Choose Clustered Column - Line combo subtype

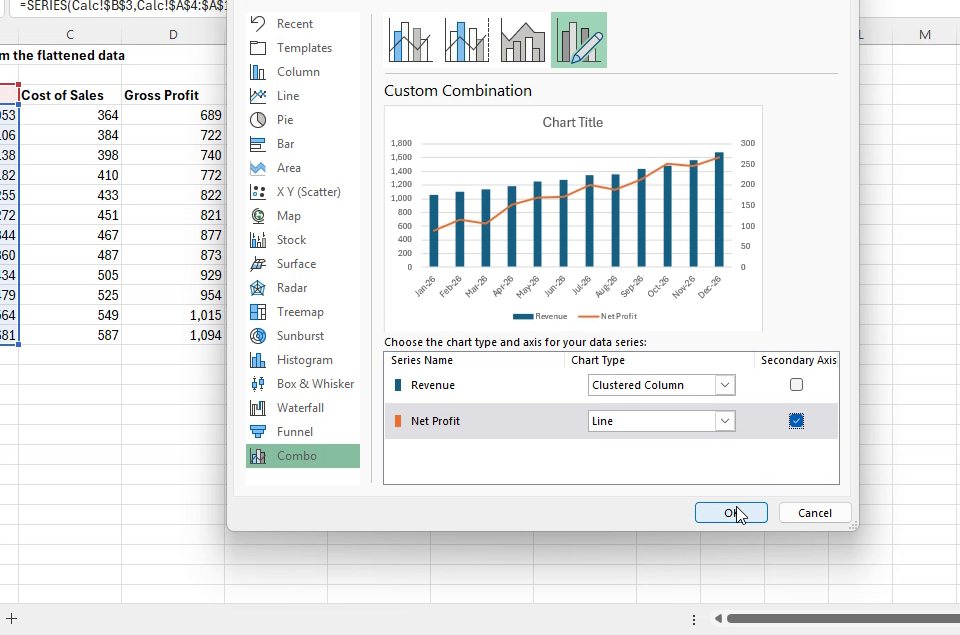pyautogui.click(x=410, y=40)
